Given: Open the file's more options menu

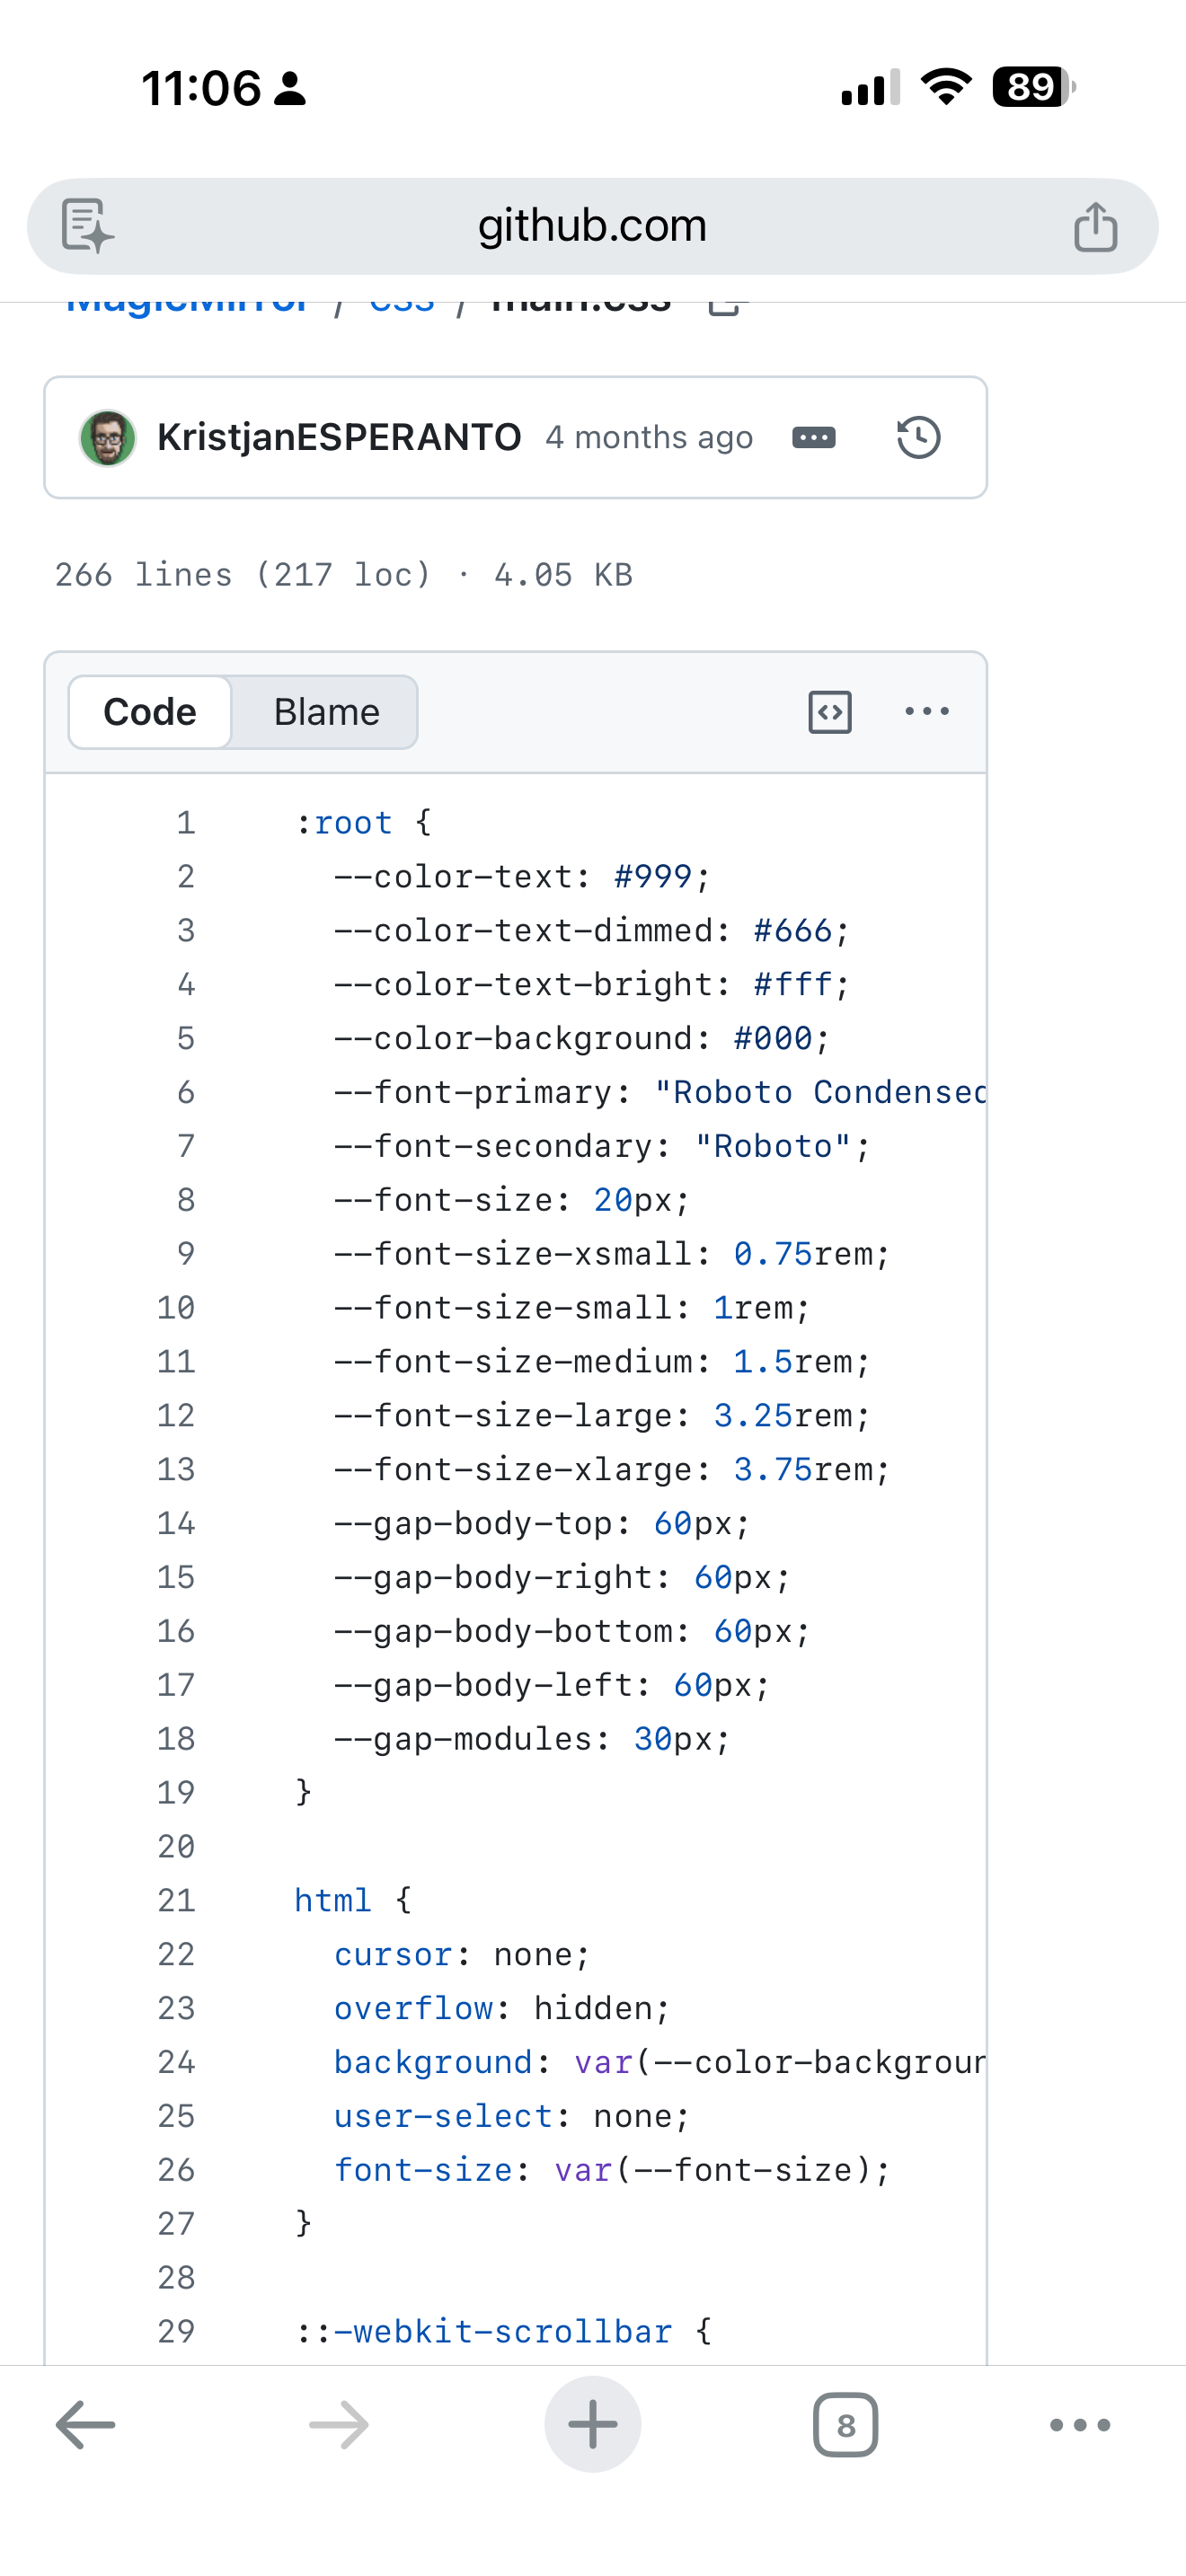Looking at the screenshot, I should (926, 712).
